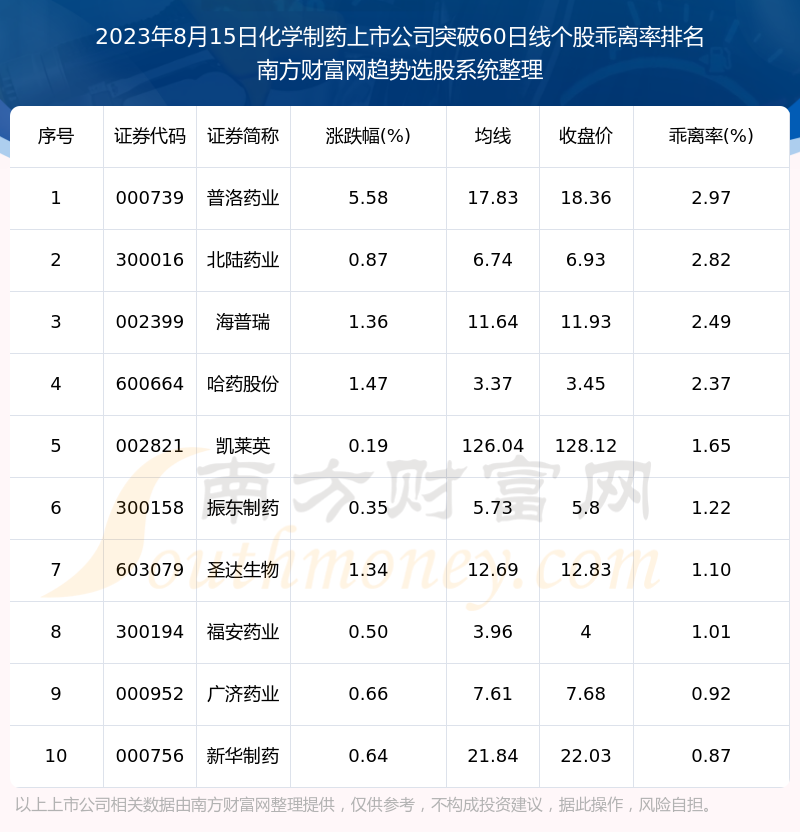
Task: Click the disclaimer footer text
Action: pos(364,805)
